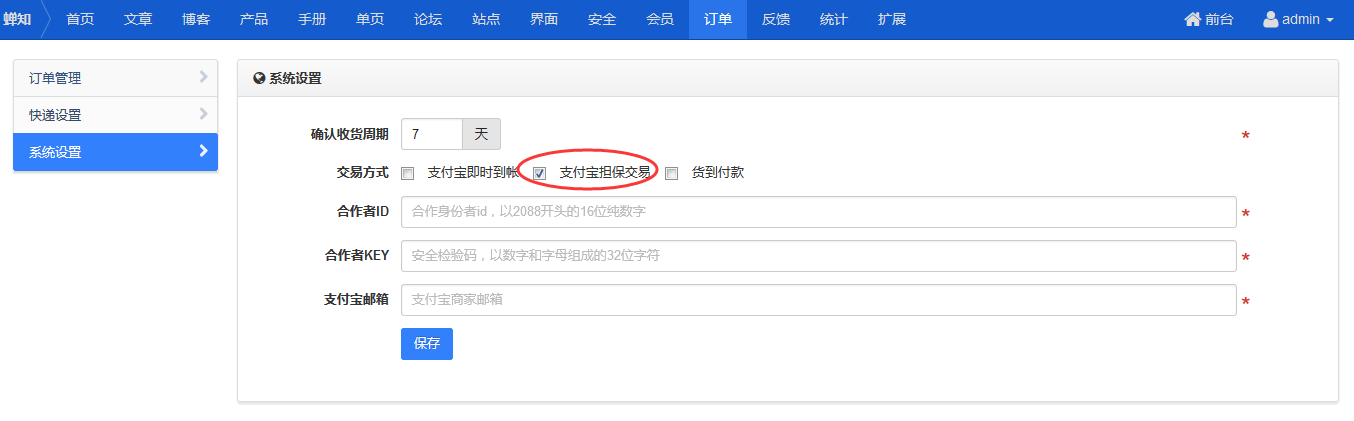Uncheck the 支付宝担保交易 checkbox
1354x421 pixels.
coord(539,173)
